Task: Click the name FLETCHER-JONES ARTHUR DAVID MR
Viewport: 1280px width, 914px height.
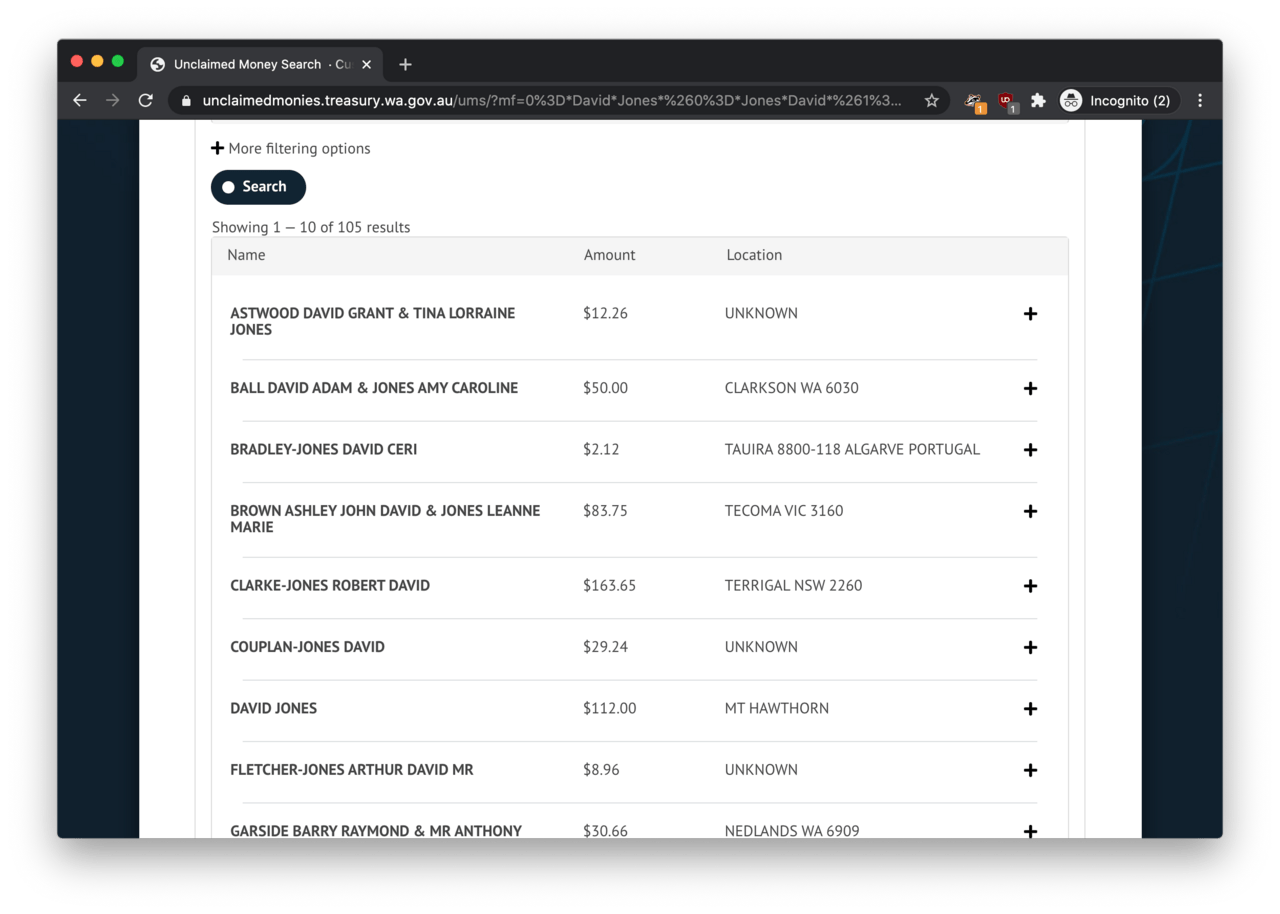Action: [352, 769]
